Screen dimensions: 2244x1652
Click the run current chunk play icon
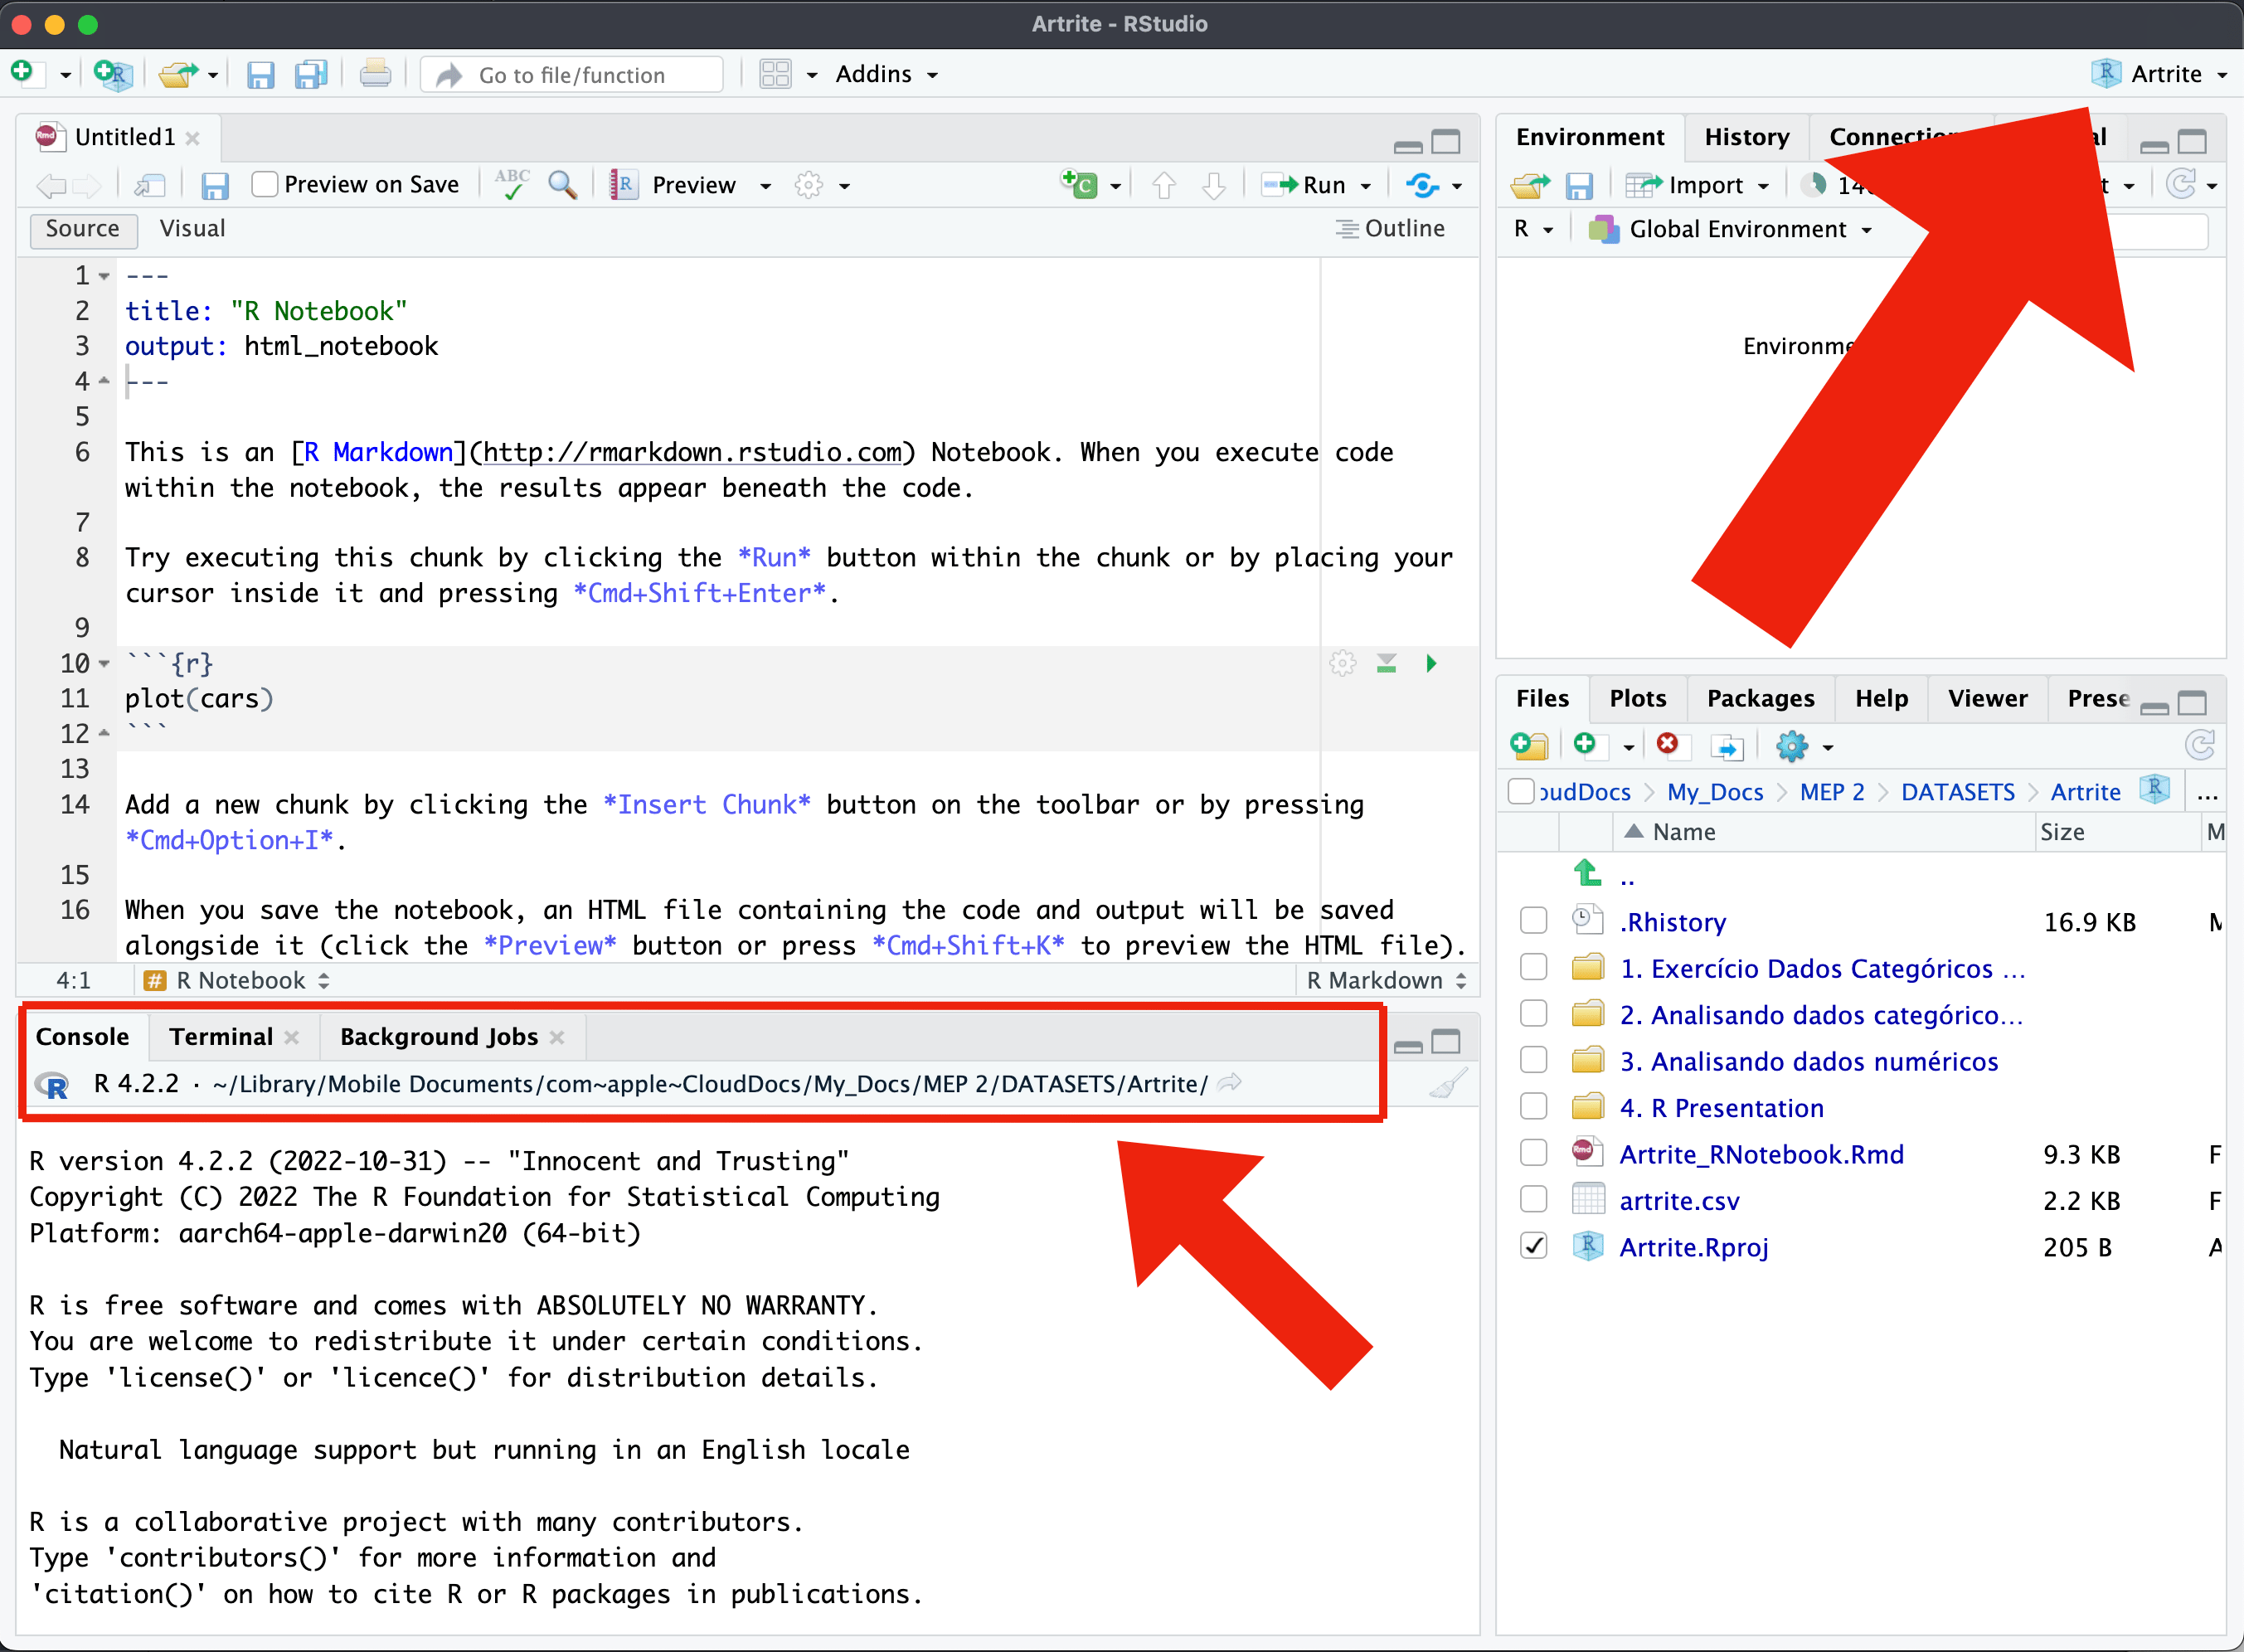1431,663
